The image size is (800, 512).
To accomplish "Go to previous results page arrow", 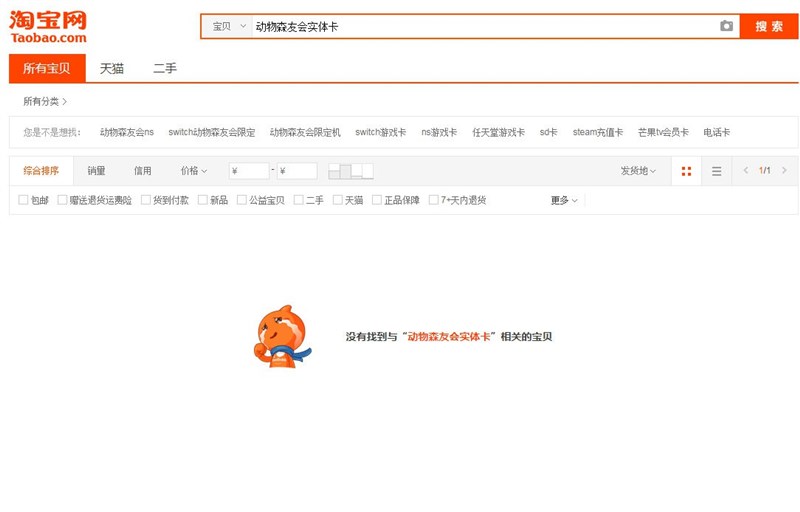I will [x=746, y=170].
